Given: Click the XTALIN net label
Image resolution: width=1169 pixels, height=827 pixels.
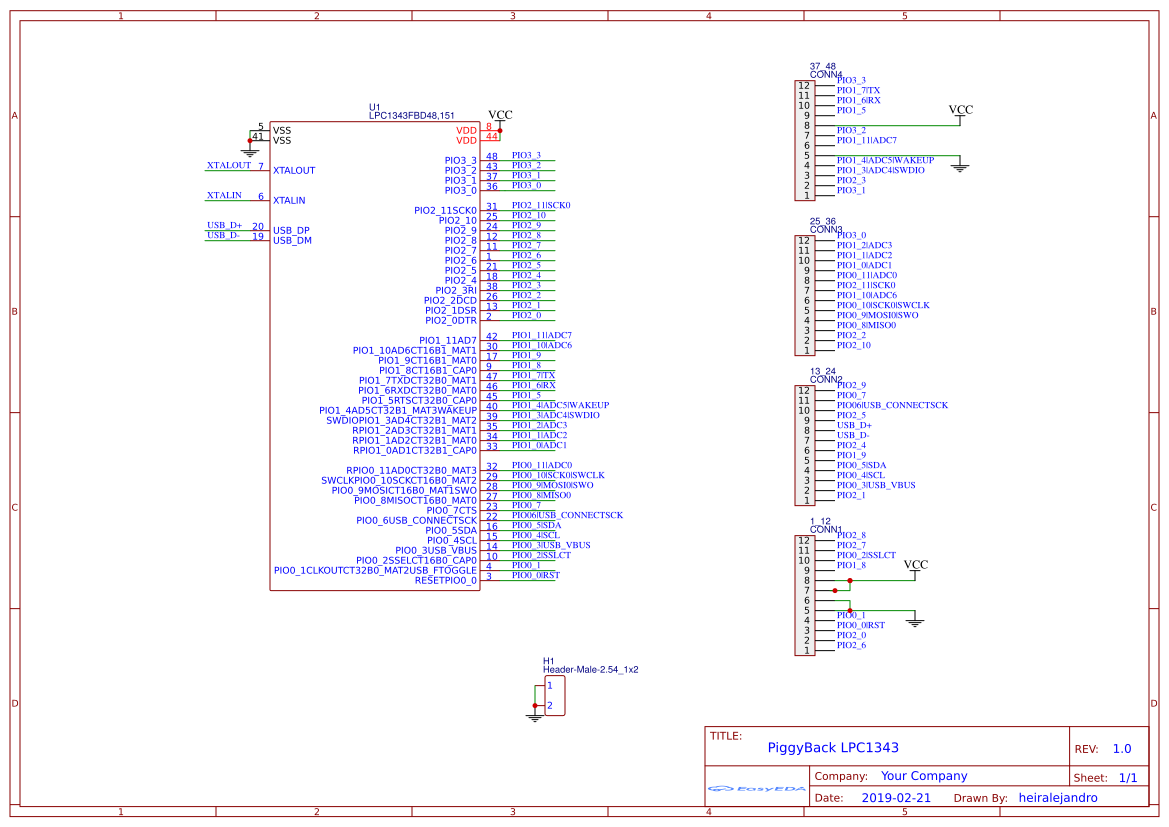Looking at the screenshot, I should (x=224, y=195).
